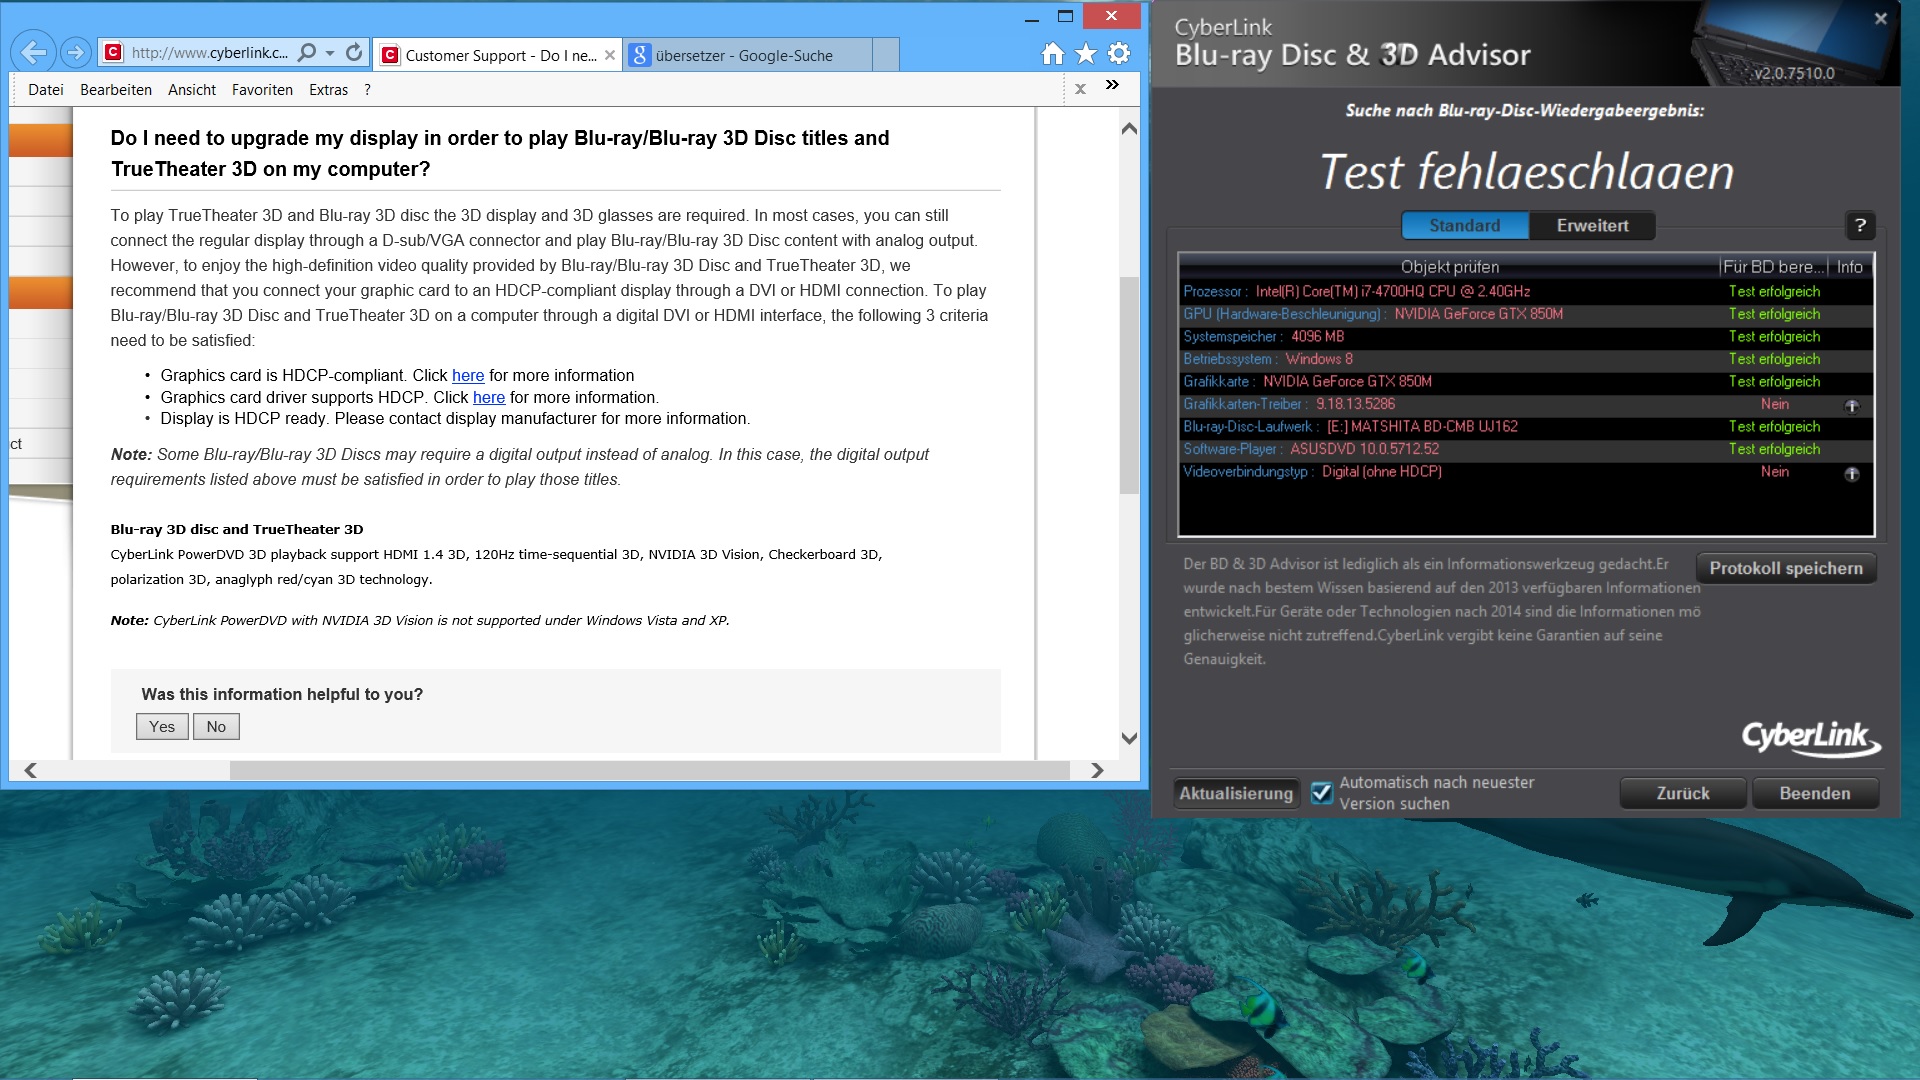Open the Favoriten menu

(262, 90)
